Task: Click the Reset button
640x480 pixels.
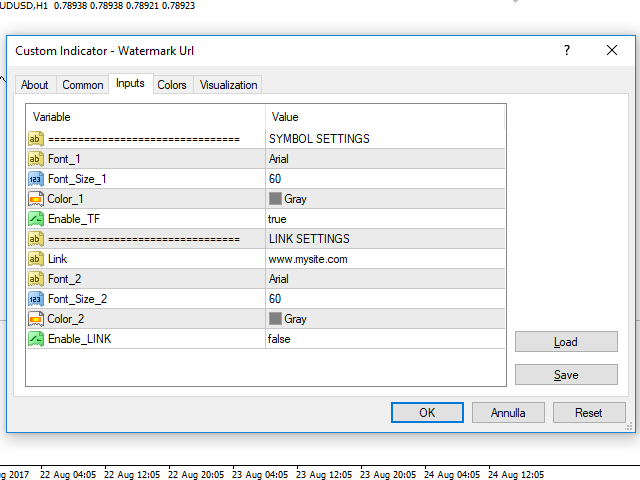Action: [588, 412]
